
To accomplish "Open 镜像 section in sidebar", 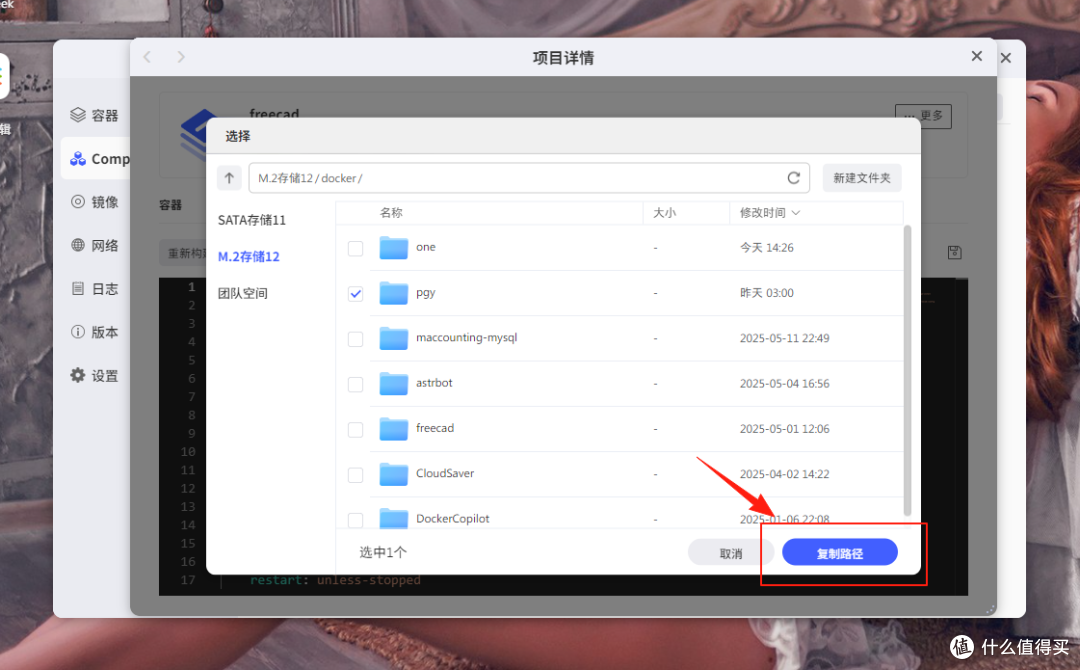I will [94, 202].
